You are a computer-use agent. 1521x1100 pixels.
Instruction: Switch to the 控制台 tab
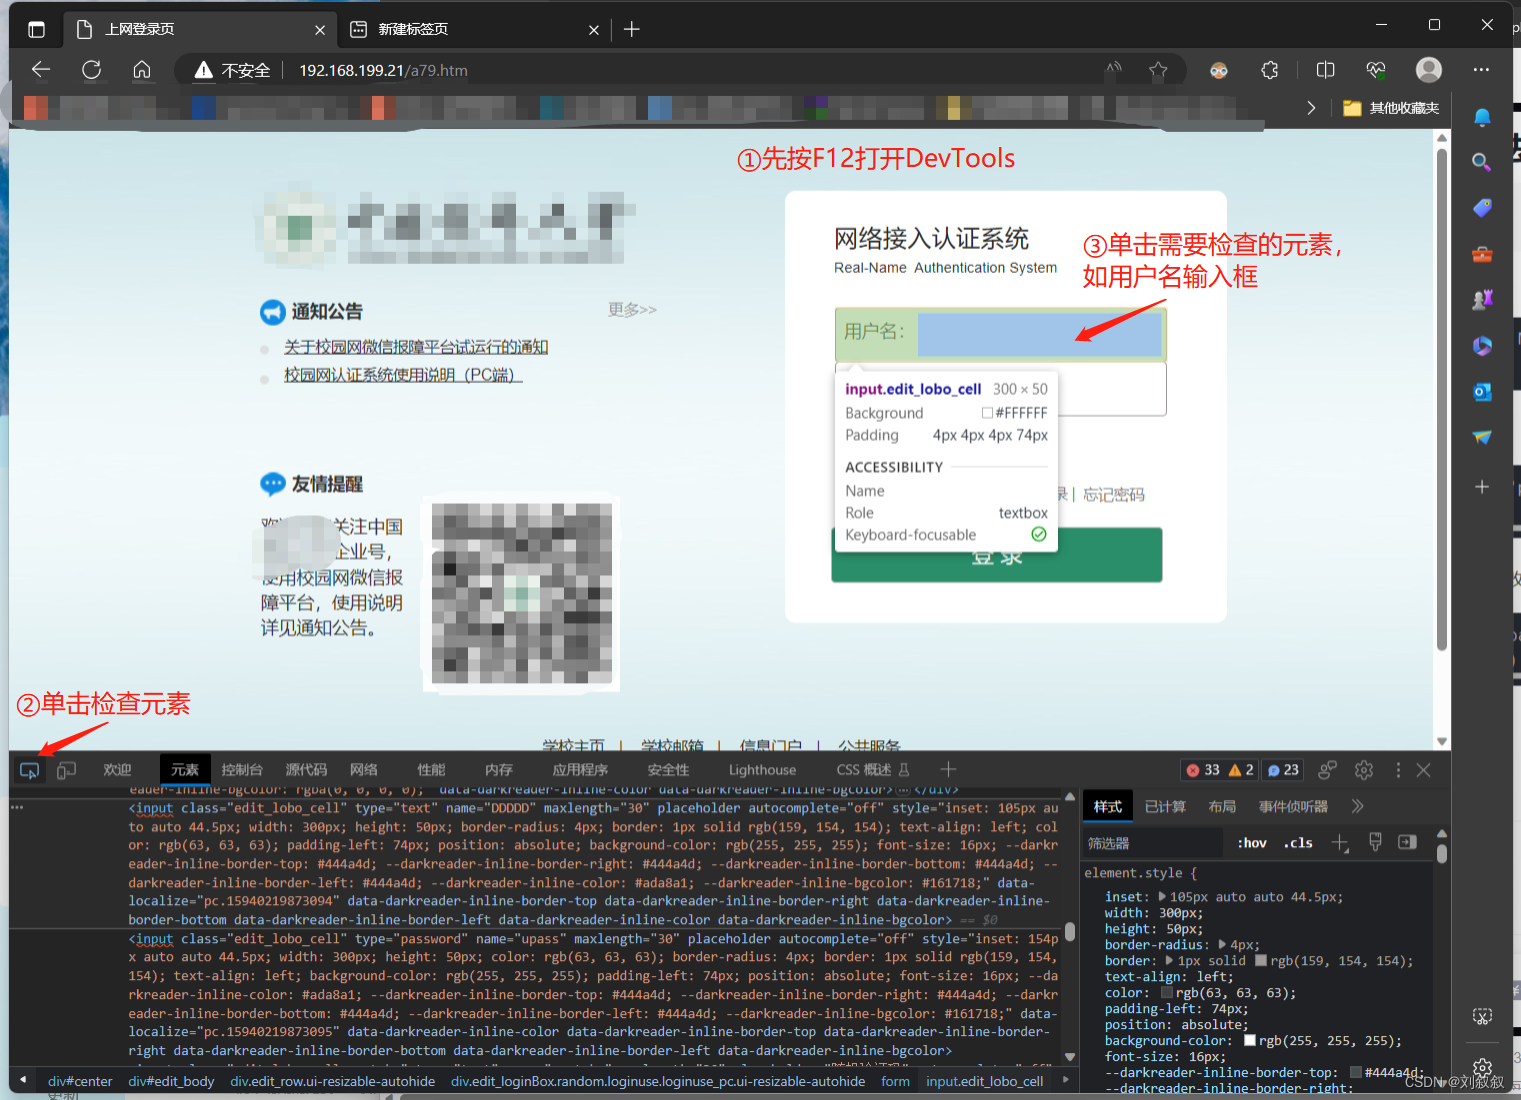point(241,769)
